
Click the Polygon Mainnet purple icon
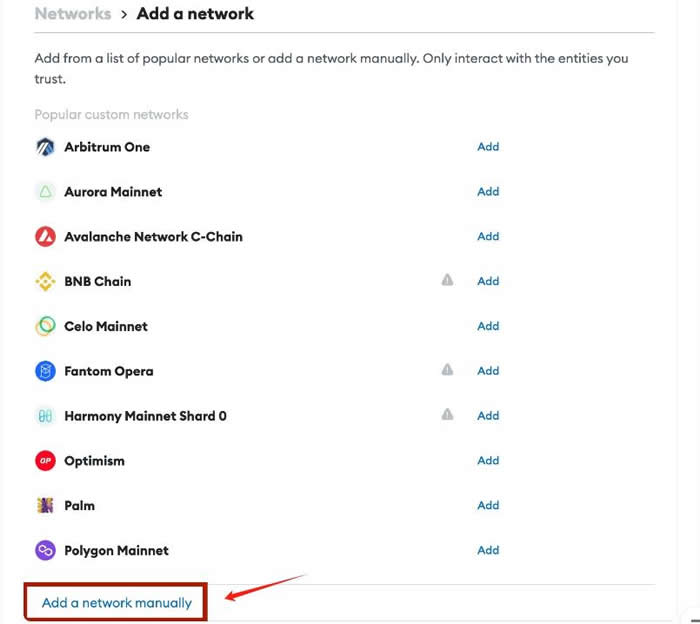pyautogui.click(x=45, y=550)
